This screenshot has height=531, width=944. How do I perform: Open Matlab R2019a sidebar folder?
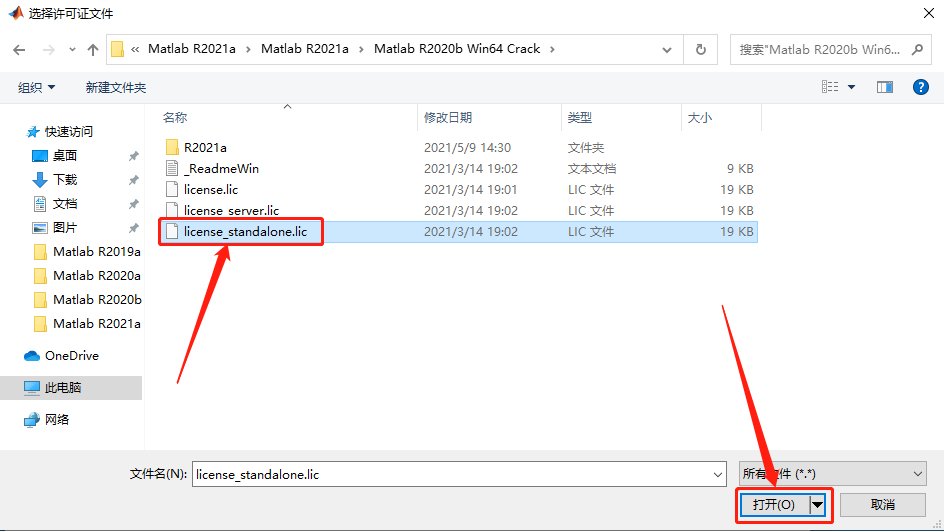[96, 252]
